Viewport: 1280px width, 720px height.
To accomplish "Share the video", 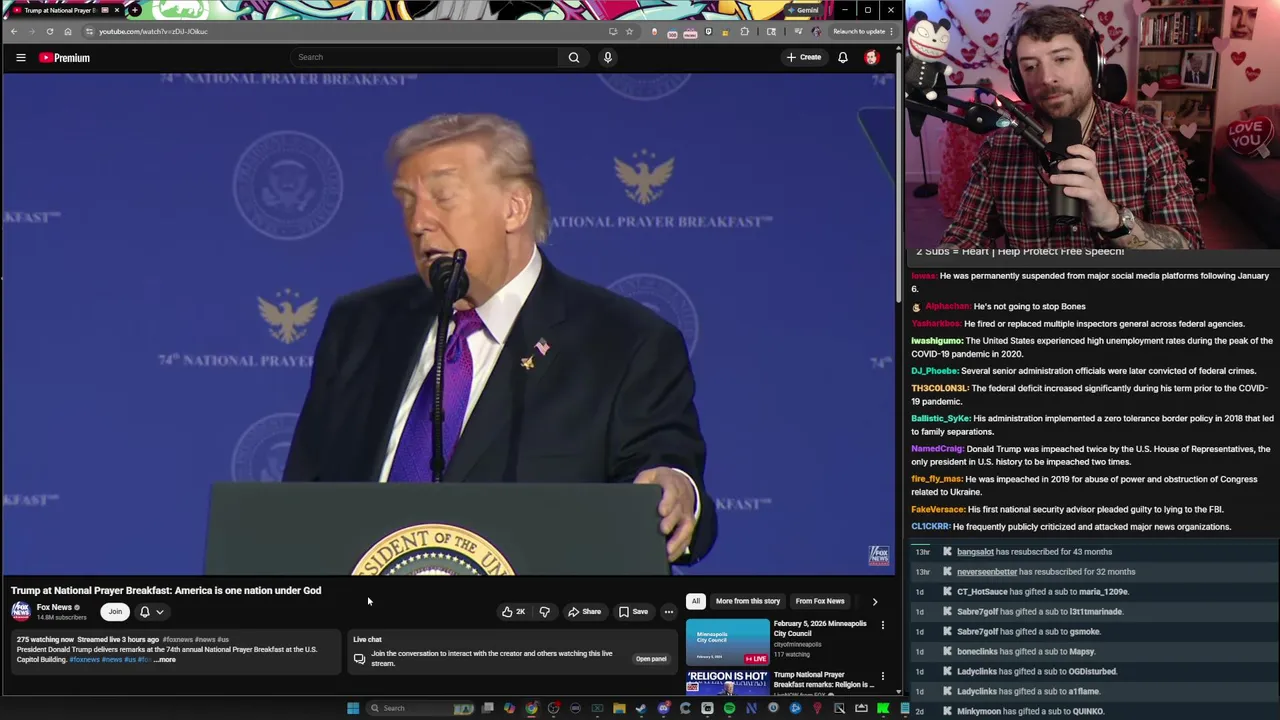I will point(584,611).
